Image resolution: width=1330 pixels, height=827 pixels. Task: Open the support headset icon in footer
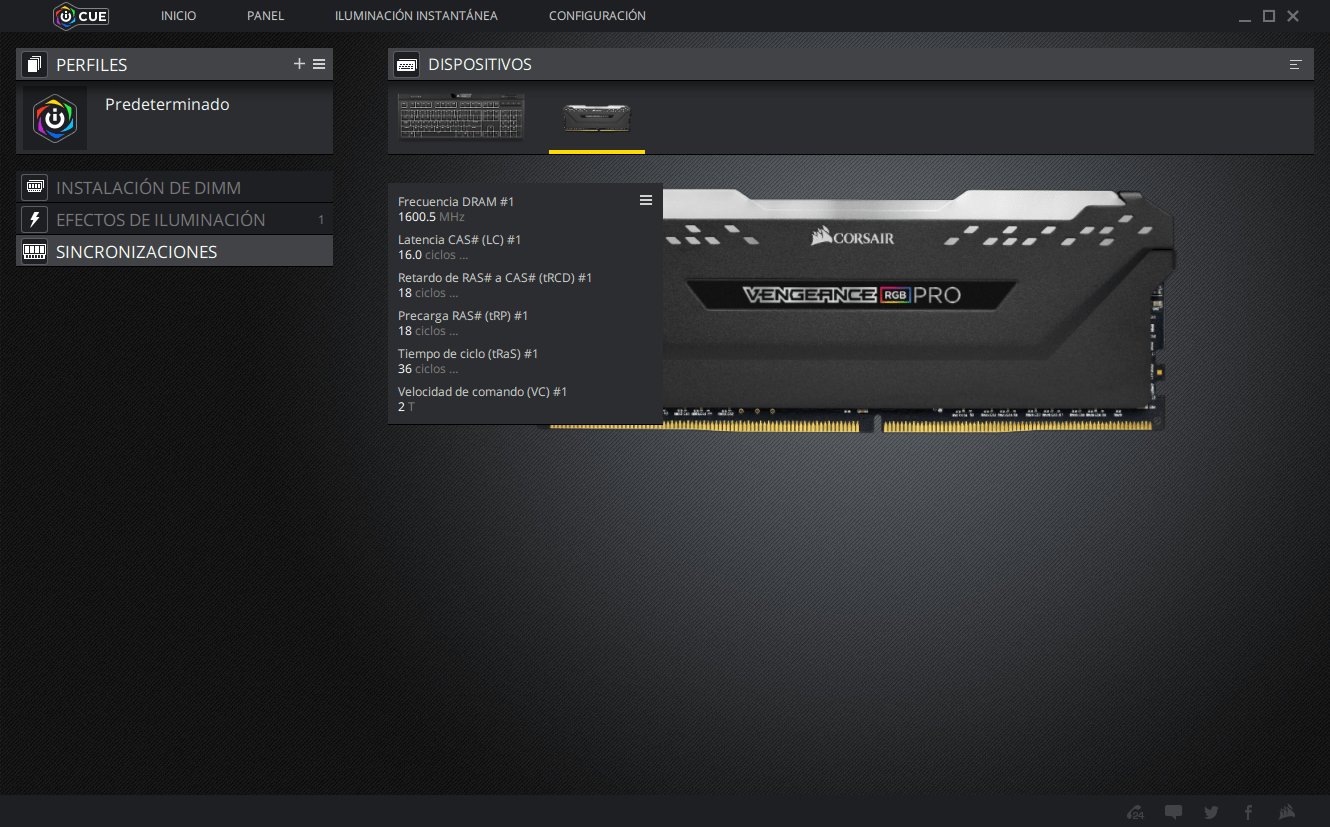pos(1135,812)
